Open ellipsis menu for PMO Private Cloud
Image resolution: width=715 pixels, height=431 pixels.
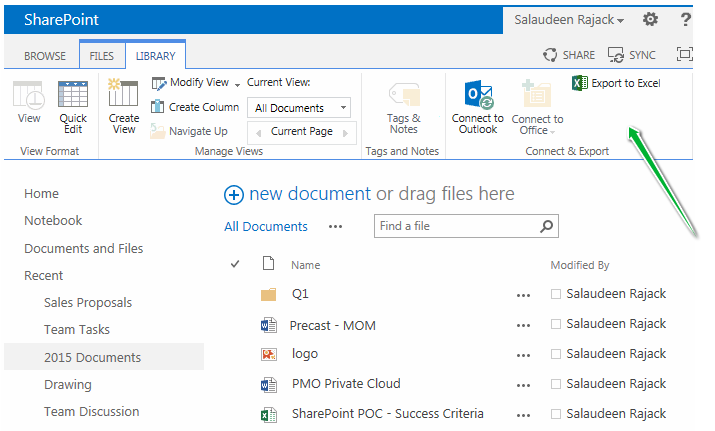click(523, 386)
